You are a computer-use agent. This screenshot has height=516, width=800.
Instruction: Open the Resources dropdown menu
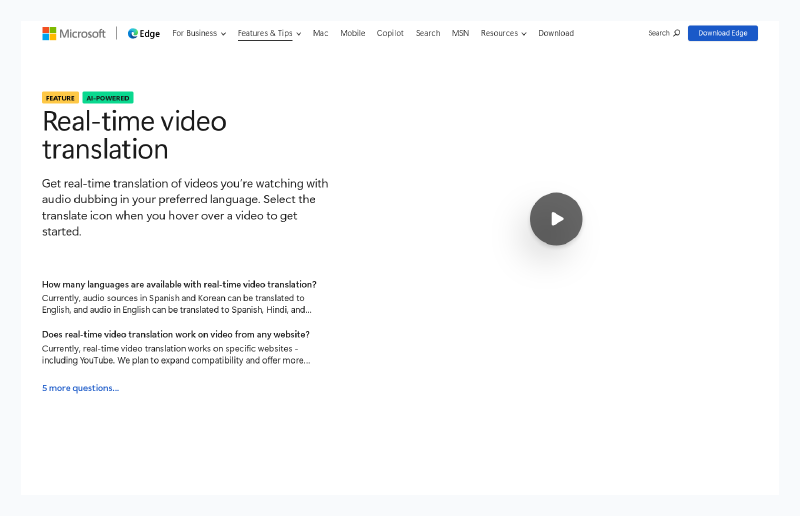pyautogui.click(x=503, y=33)
